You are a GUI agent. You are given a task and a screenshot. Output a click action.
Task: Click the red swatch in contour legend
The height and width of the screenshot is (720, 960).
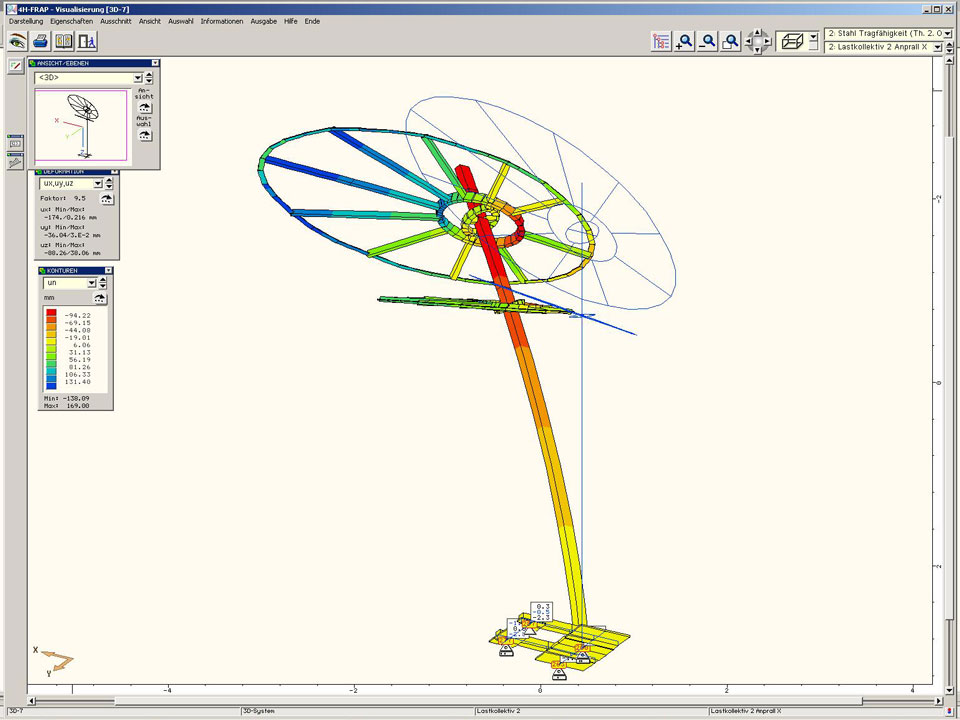click(50, 315)
